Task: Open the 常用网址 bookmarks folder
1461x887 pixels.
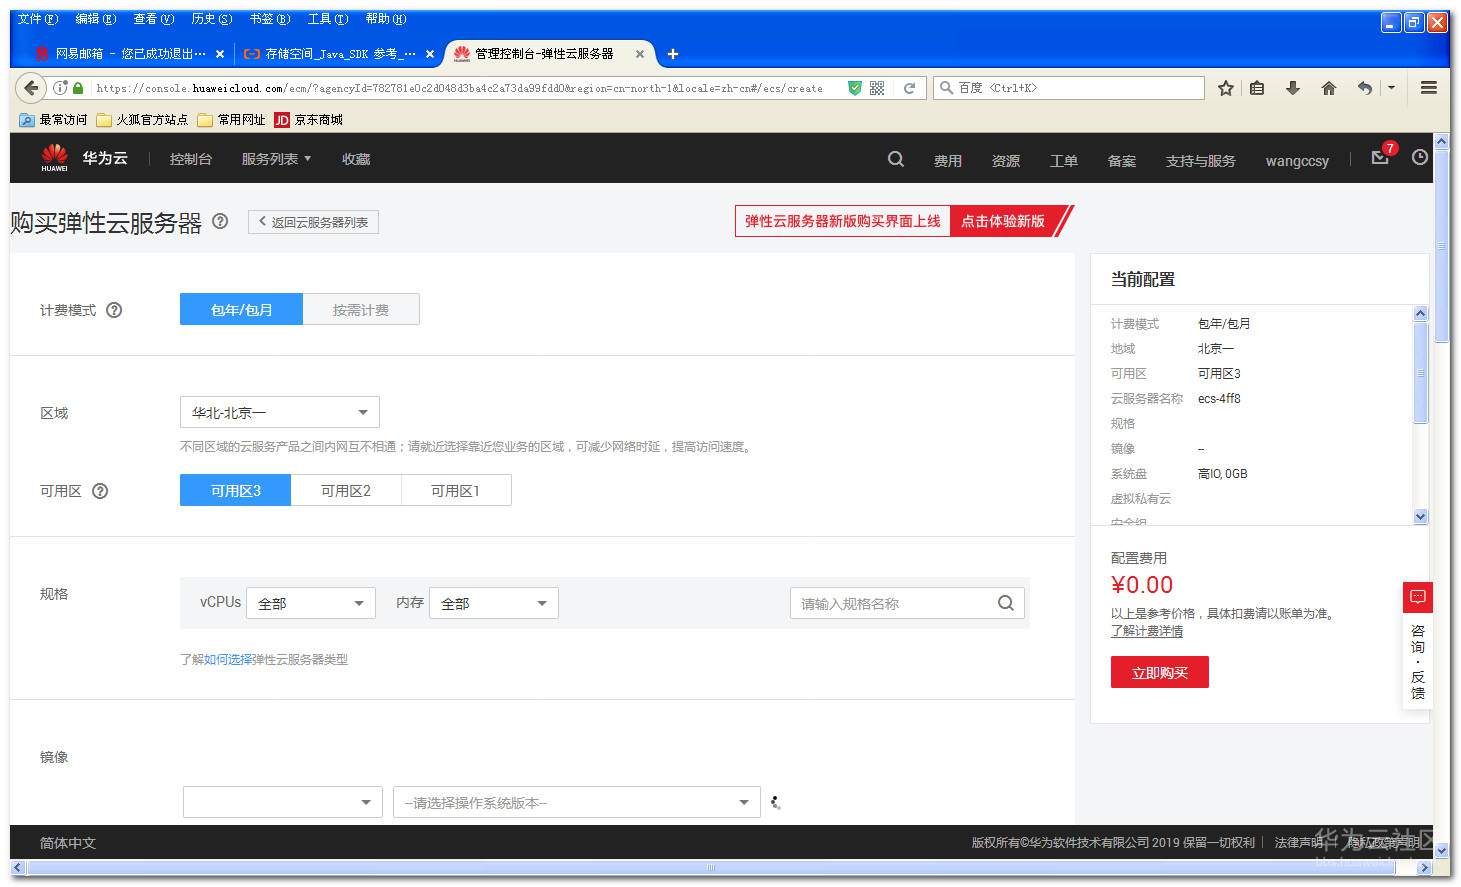Action: (231, 120)
